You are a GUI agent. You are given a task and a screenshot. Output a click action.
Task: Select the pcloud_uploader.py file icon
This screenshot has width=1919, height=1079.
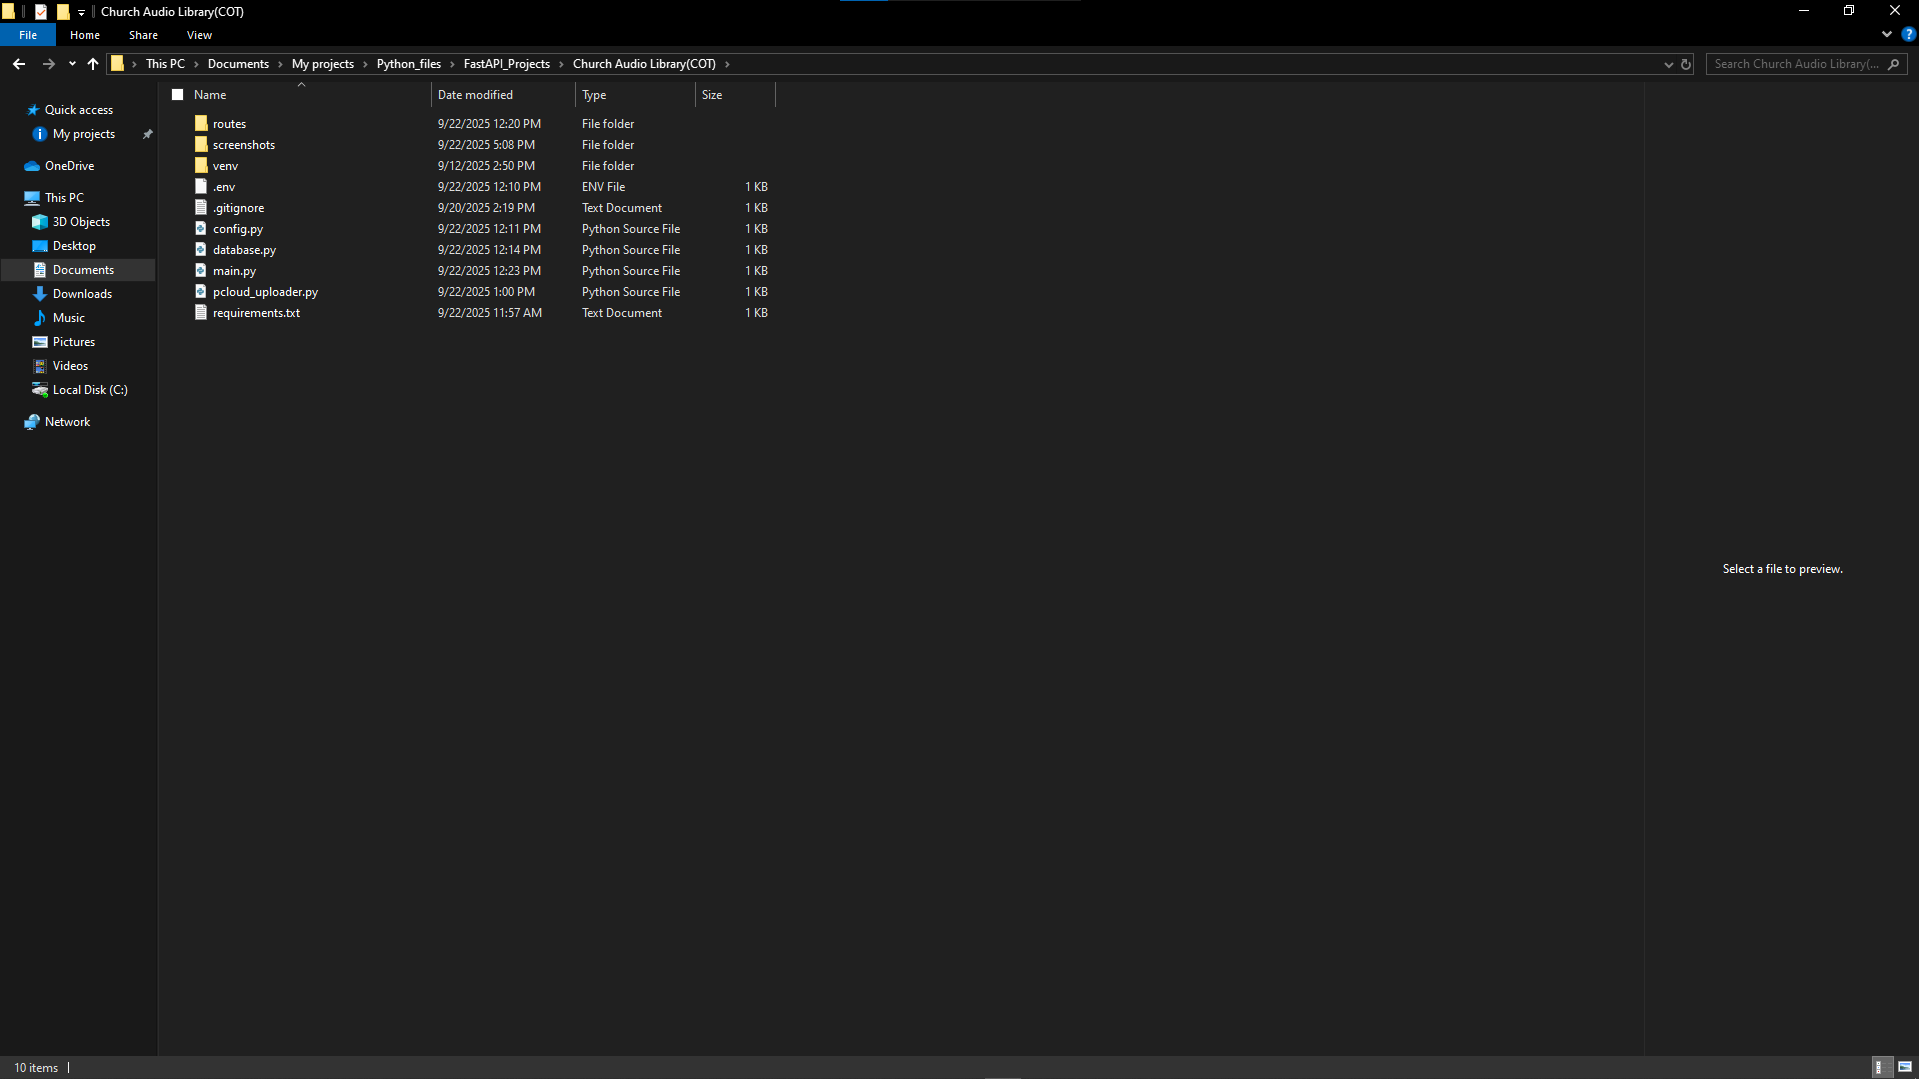coord(201,292)
